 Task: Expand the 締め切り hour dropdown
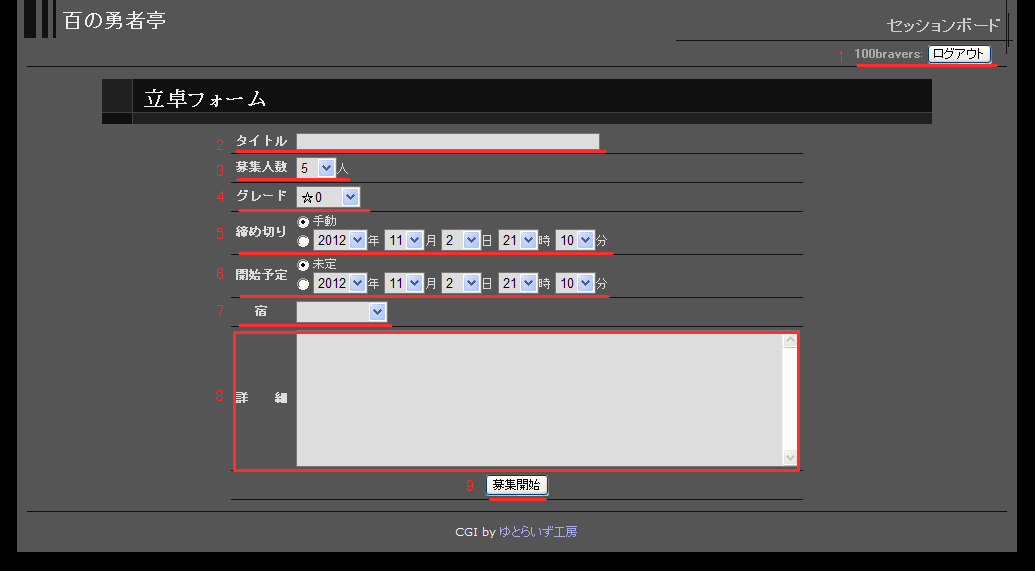click(x=518, y=241)
